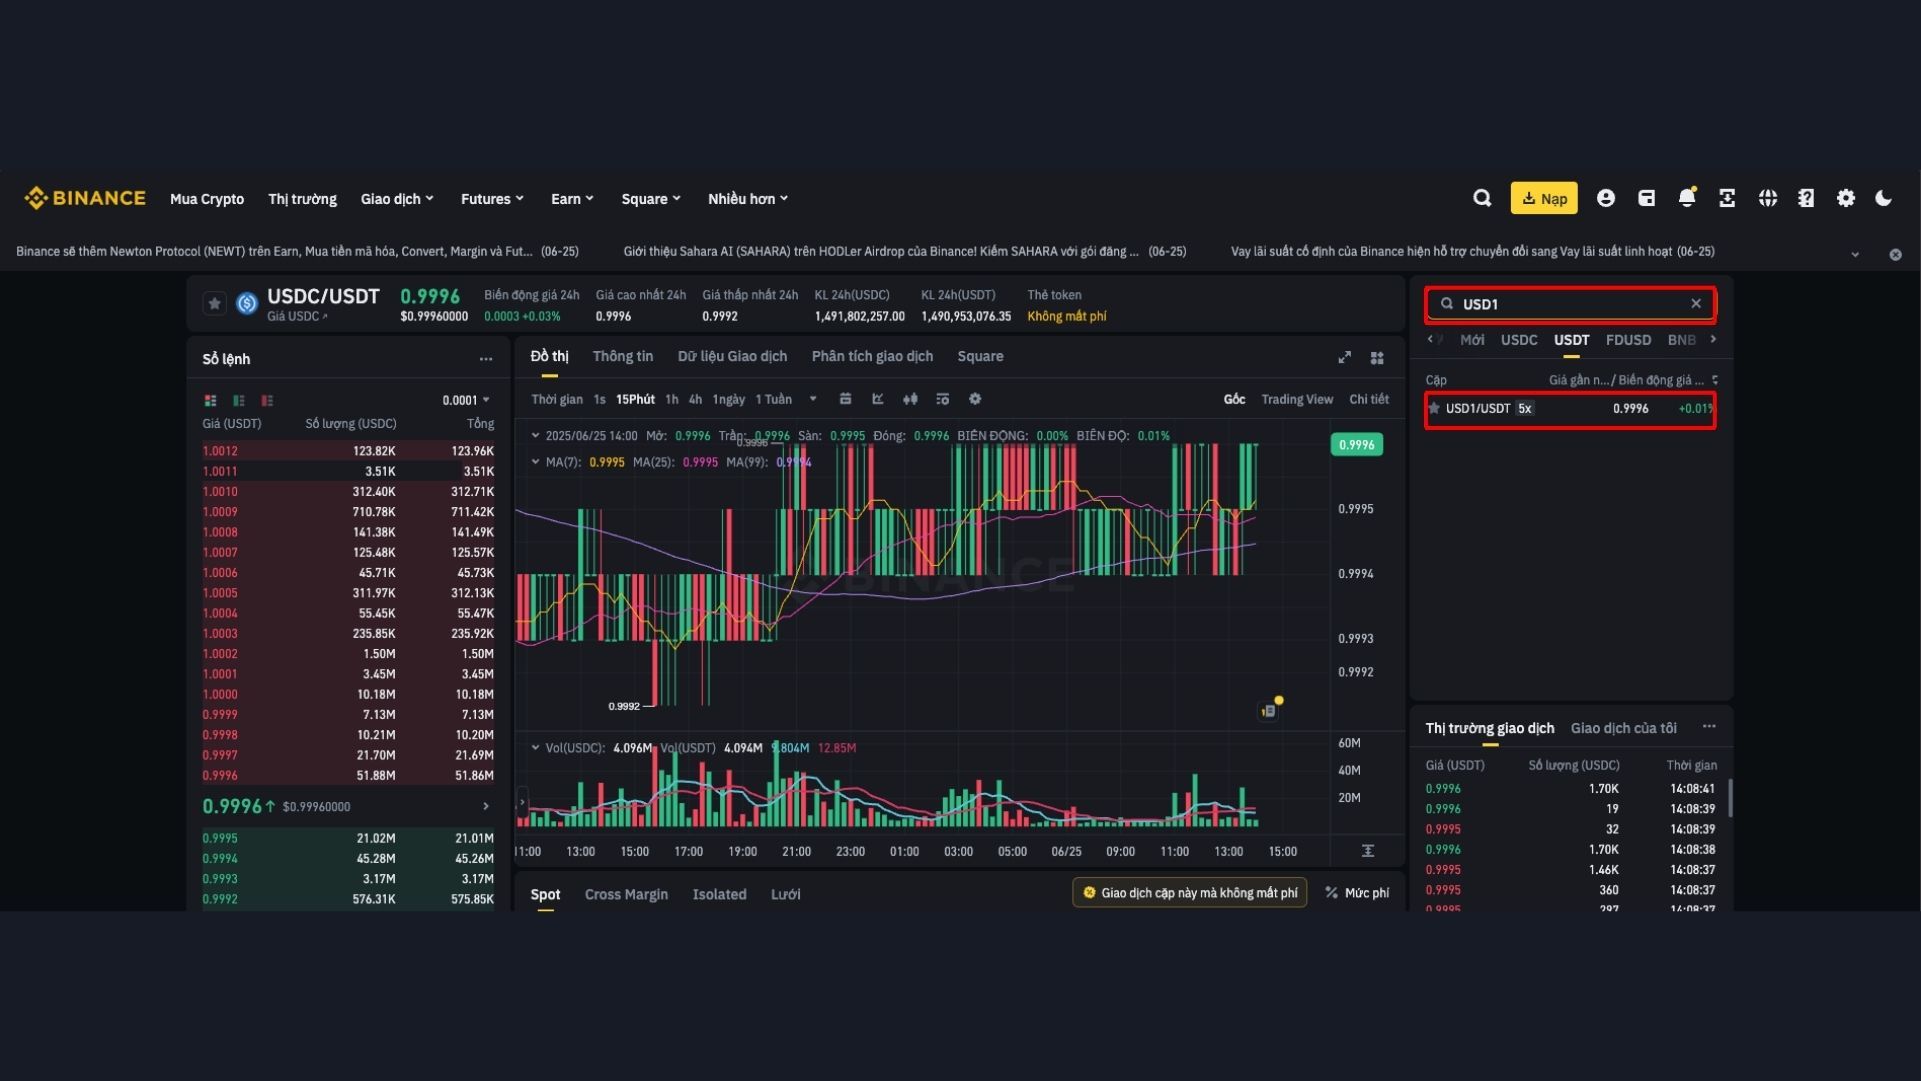This screenshot has height=1081, width=1921.
Task: Click the Nạp deposit button
Action: click(1544, 198)
